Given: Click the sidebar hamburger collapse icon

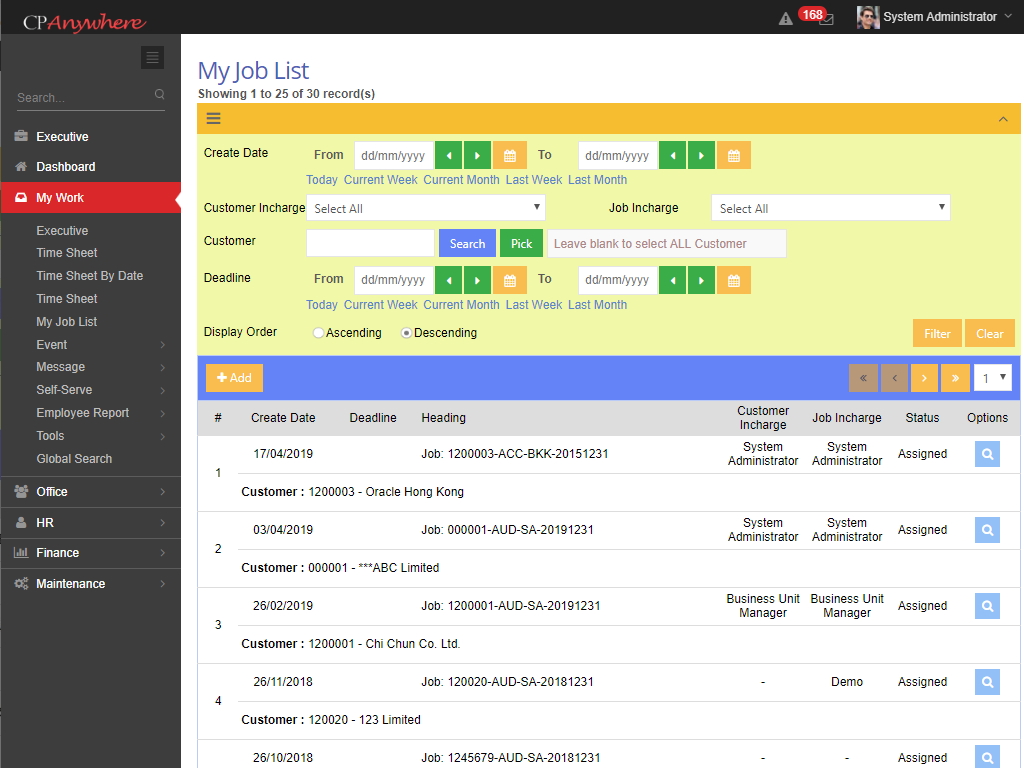Looking at the screenshot, I should (152, 58).
